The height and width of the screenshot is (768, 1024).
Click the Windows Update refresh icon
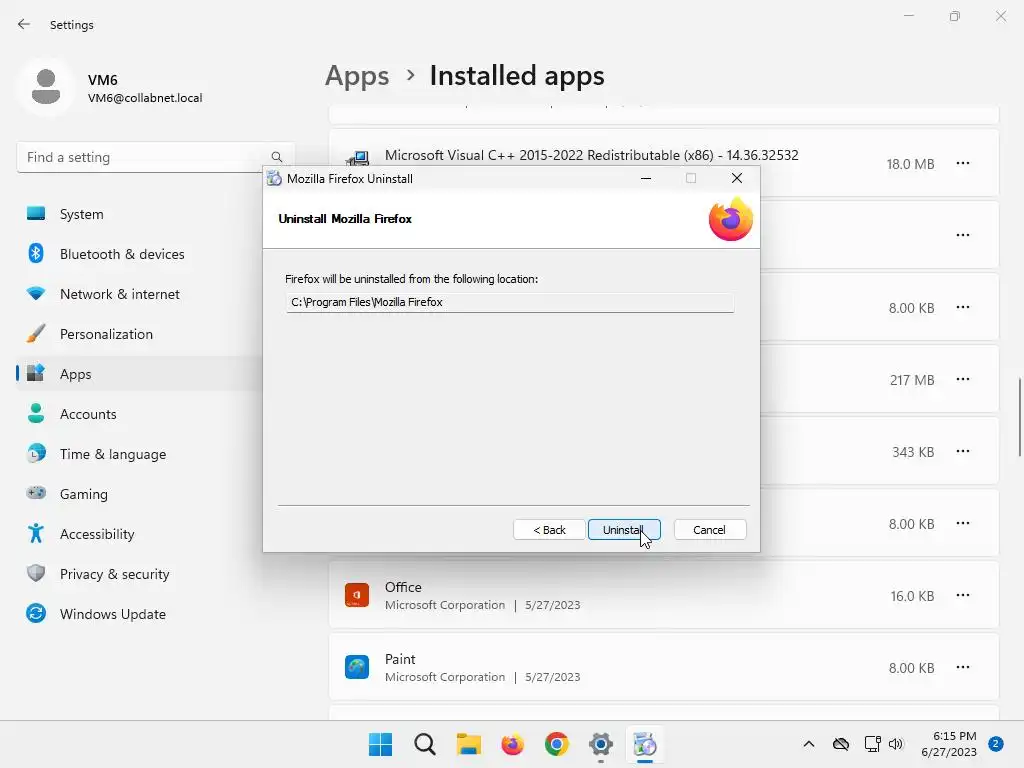pos(36,613)
